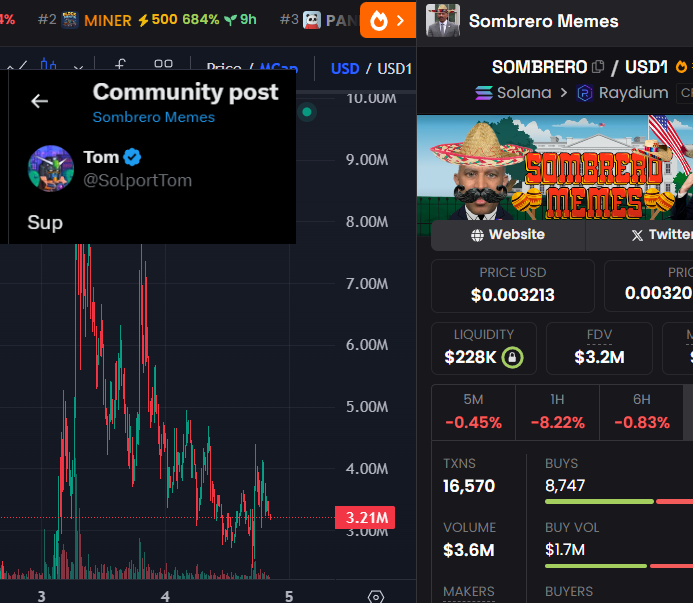The height and width of the screenshot is (603, 693).
Task: Click the red 3.21M current price label
Action: tap(365, 517)
